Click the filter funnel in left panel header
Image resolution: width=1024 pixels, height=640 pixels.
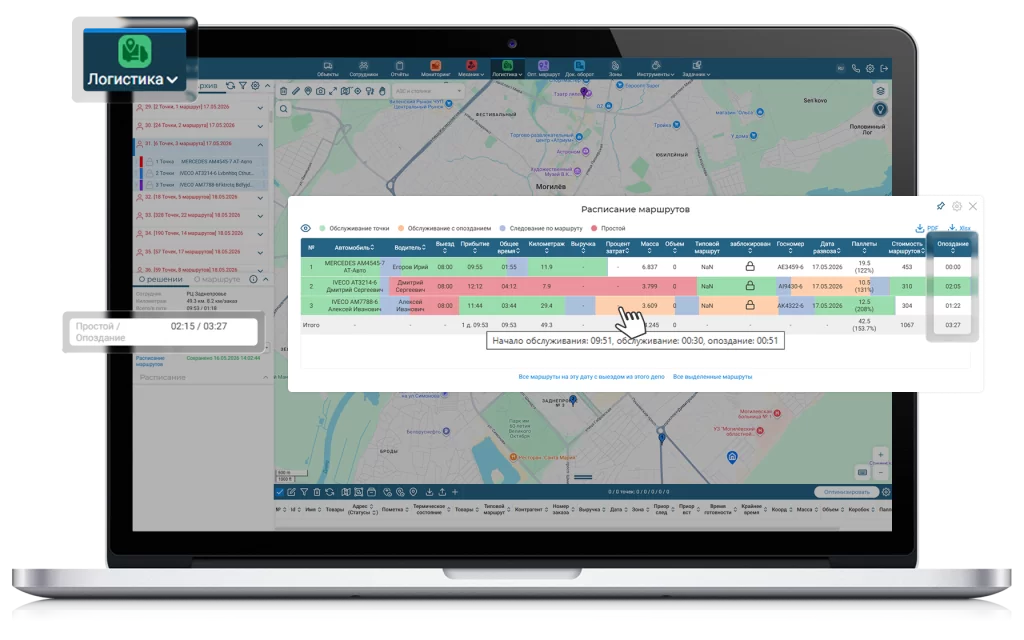click(x=243, y=86)
